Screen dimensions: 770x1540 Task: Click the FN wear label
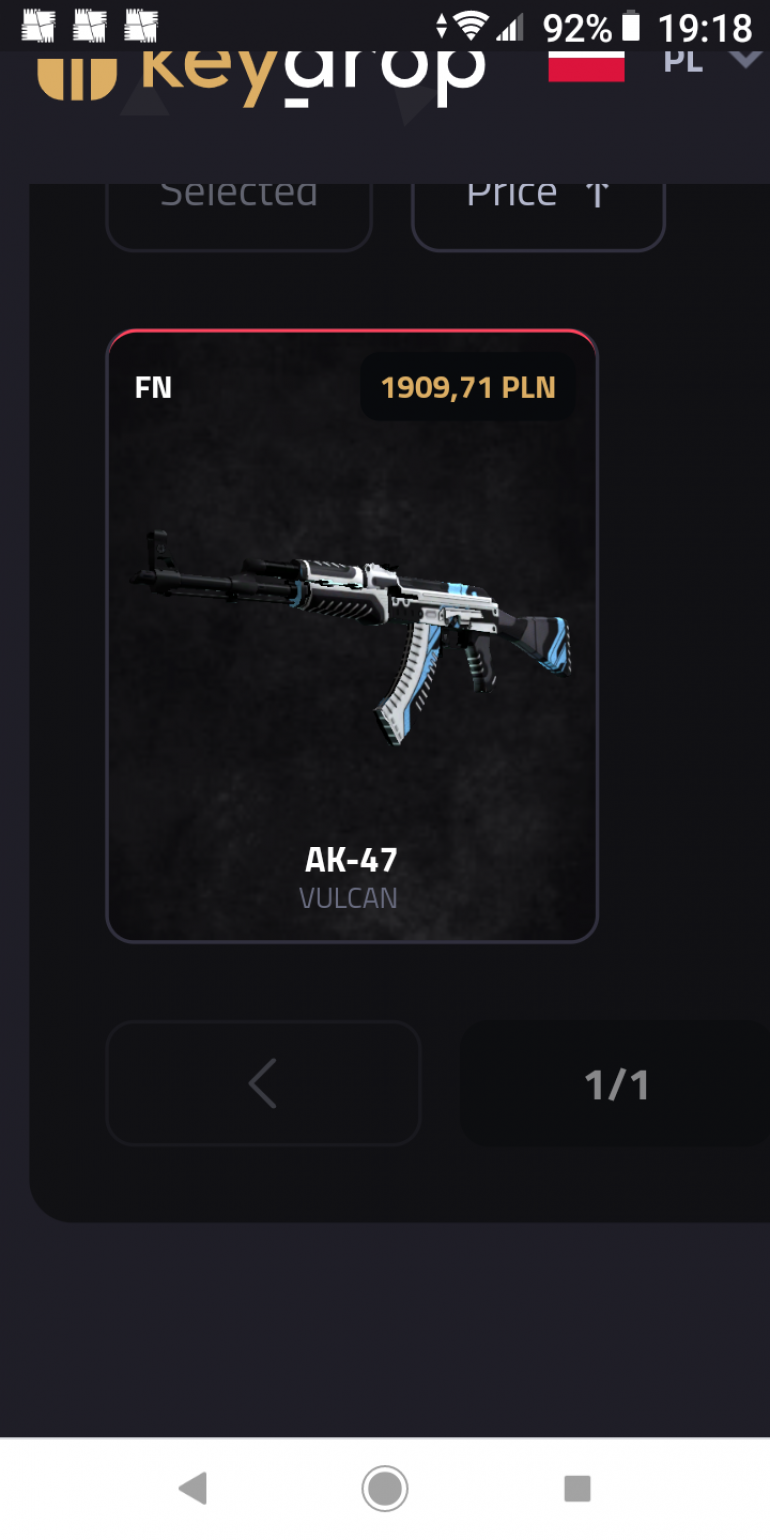click(153, 387)
